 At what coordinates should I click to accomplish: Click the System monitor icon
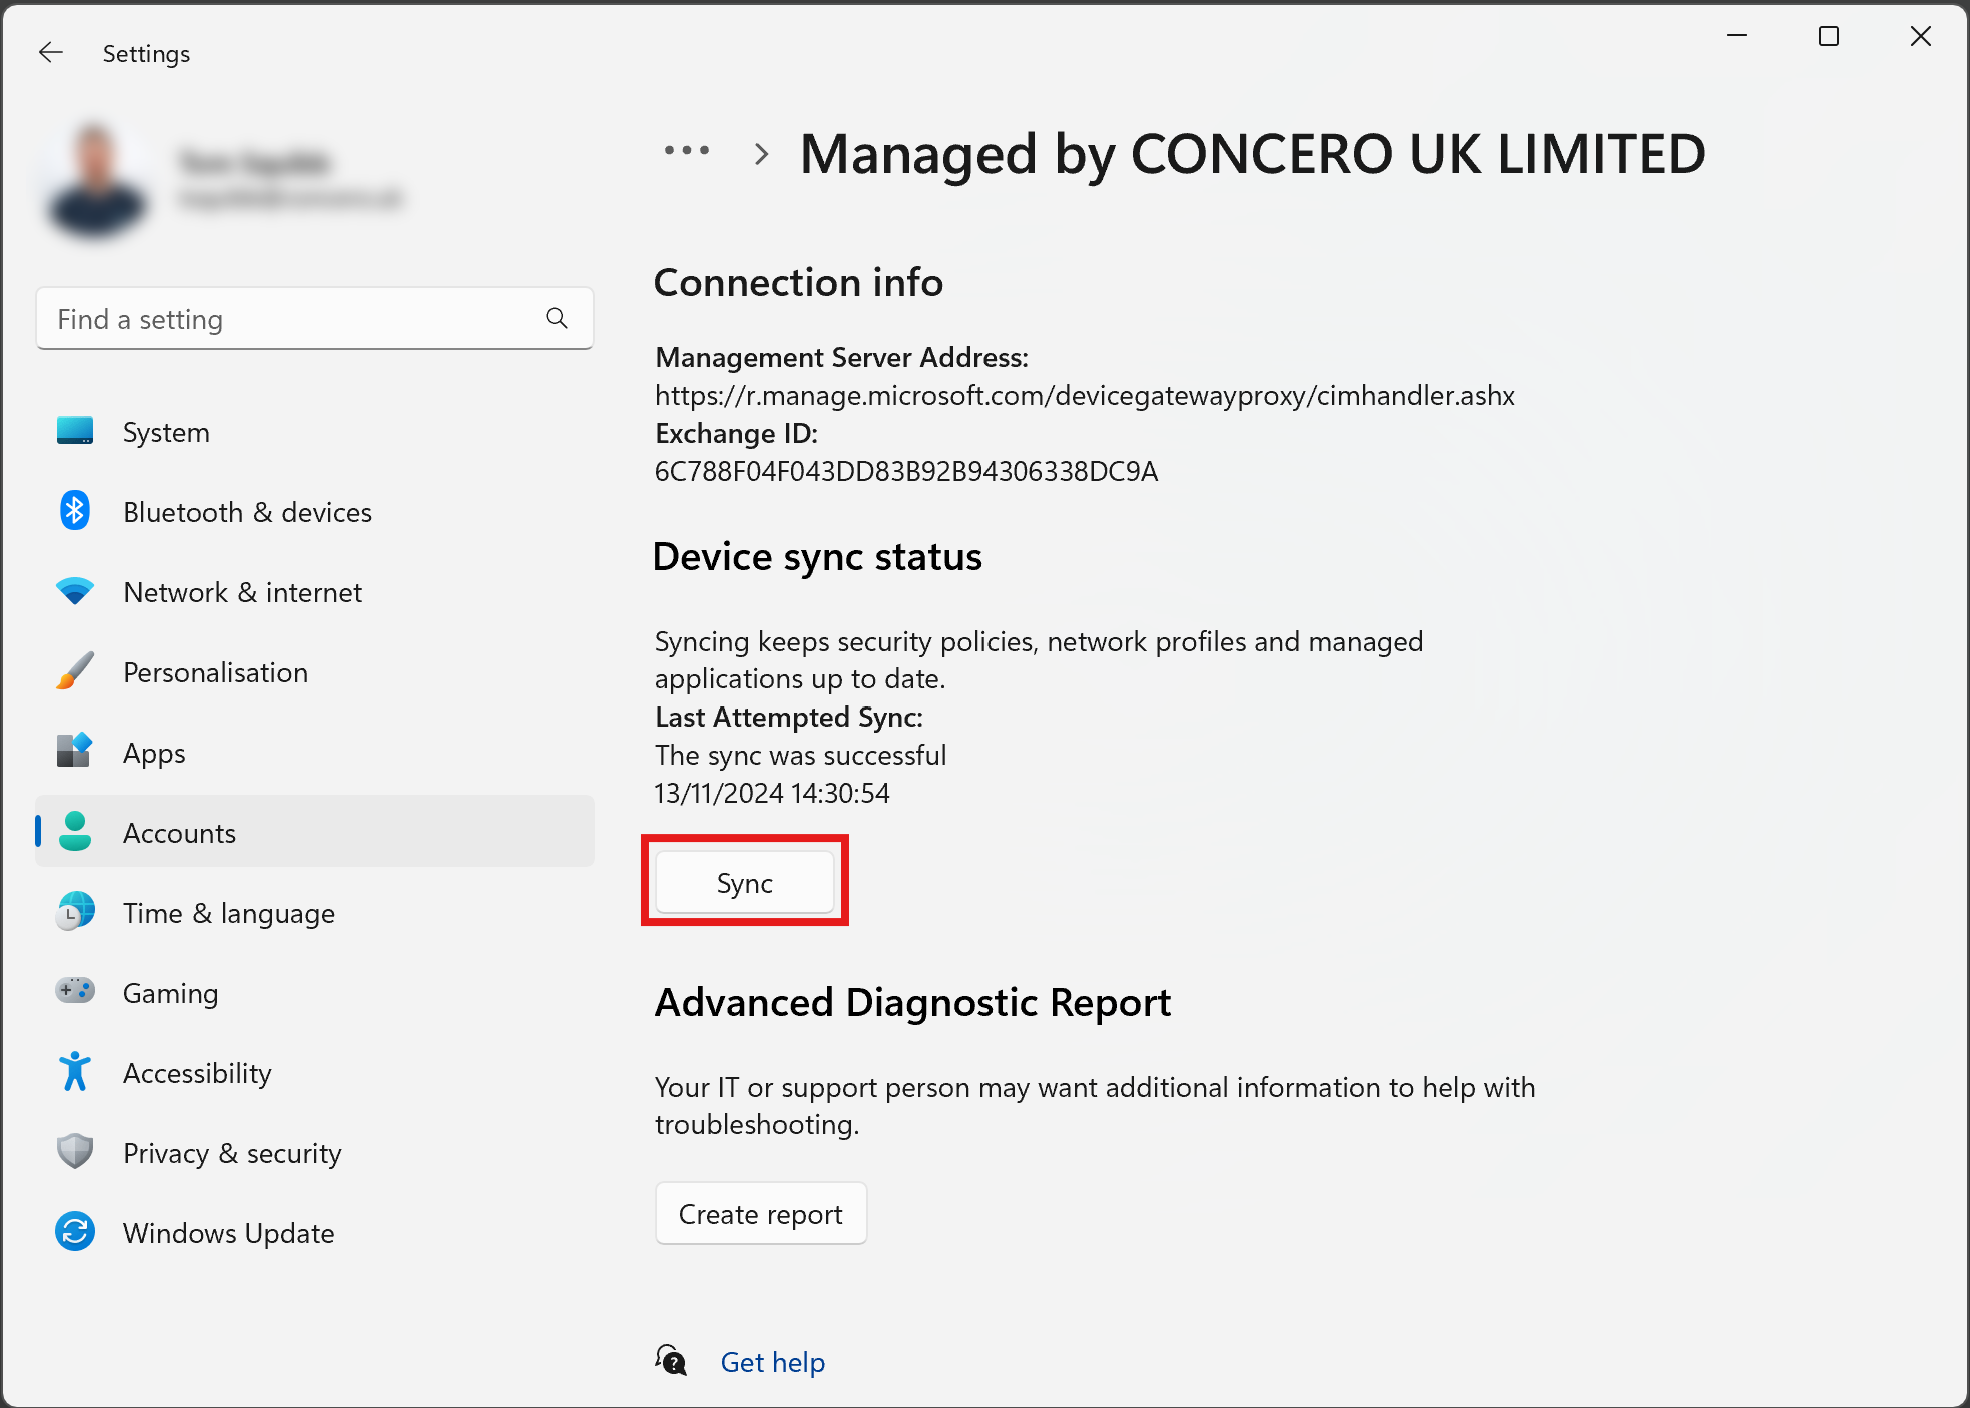tap(75, 431)
